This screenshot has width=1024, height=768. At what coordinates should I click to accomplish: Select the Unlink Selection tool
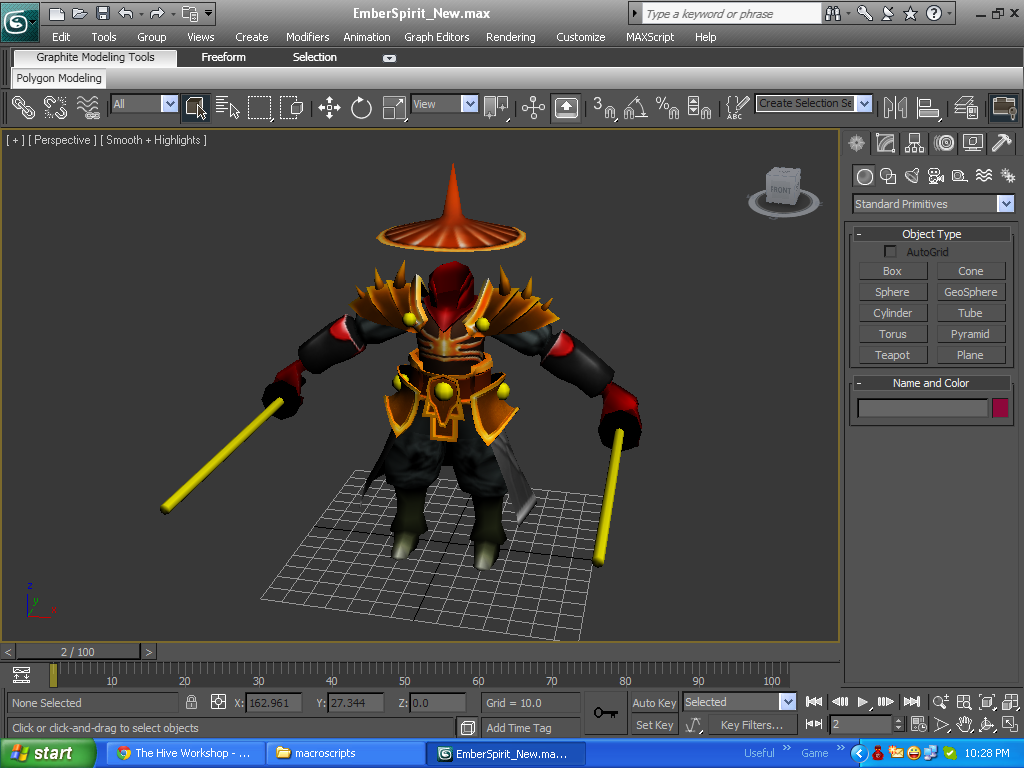click(56, 107)
